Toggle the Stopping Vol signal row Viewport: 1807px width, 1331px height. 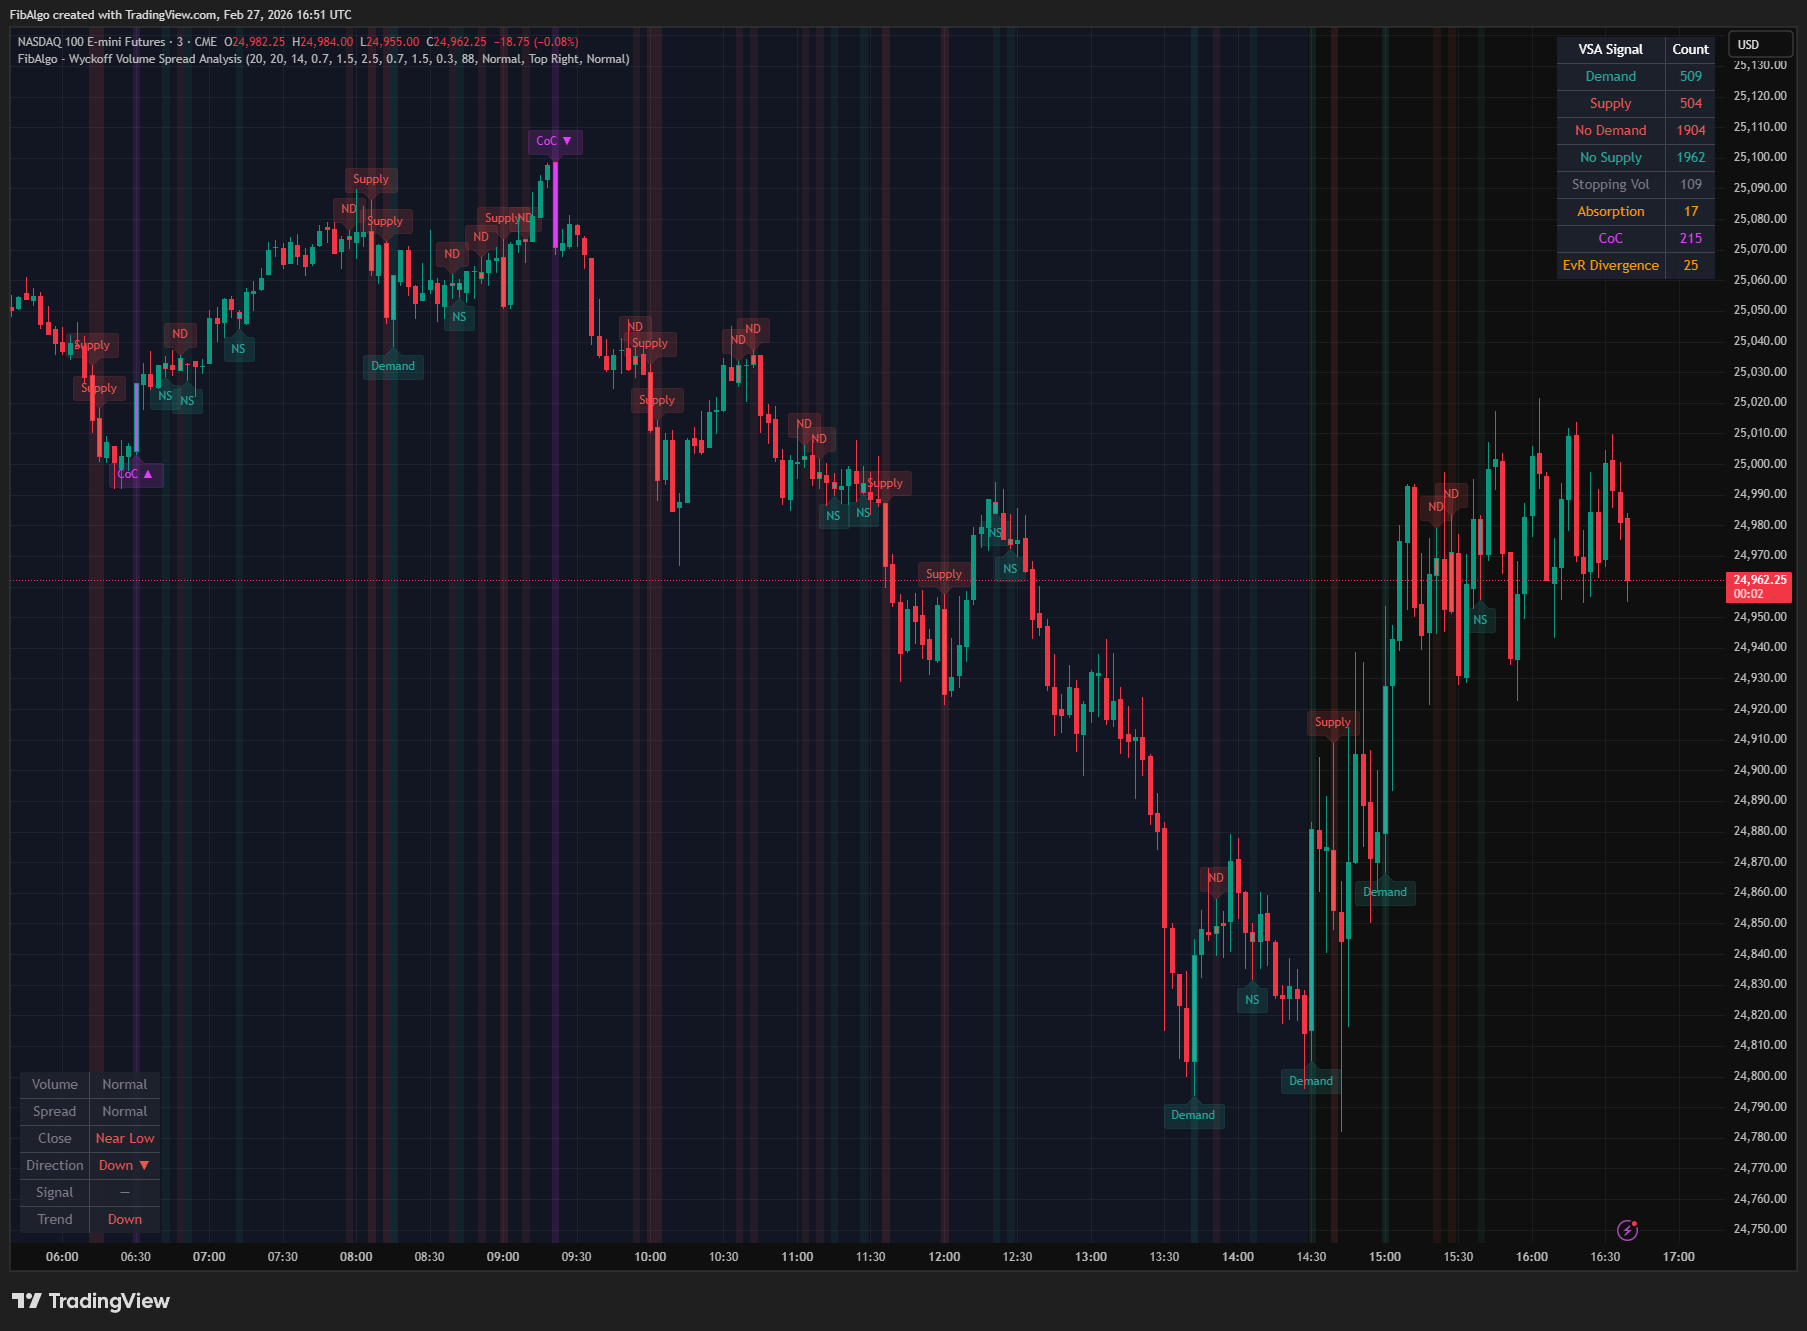[1610, 184]
